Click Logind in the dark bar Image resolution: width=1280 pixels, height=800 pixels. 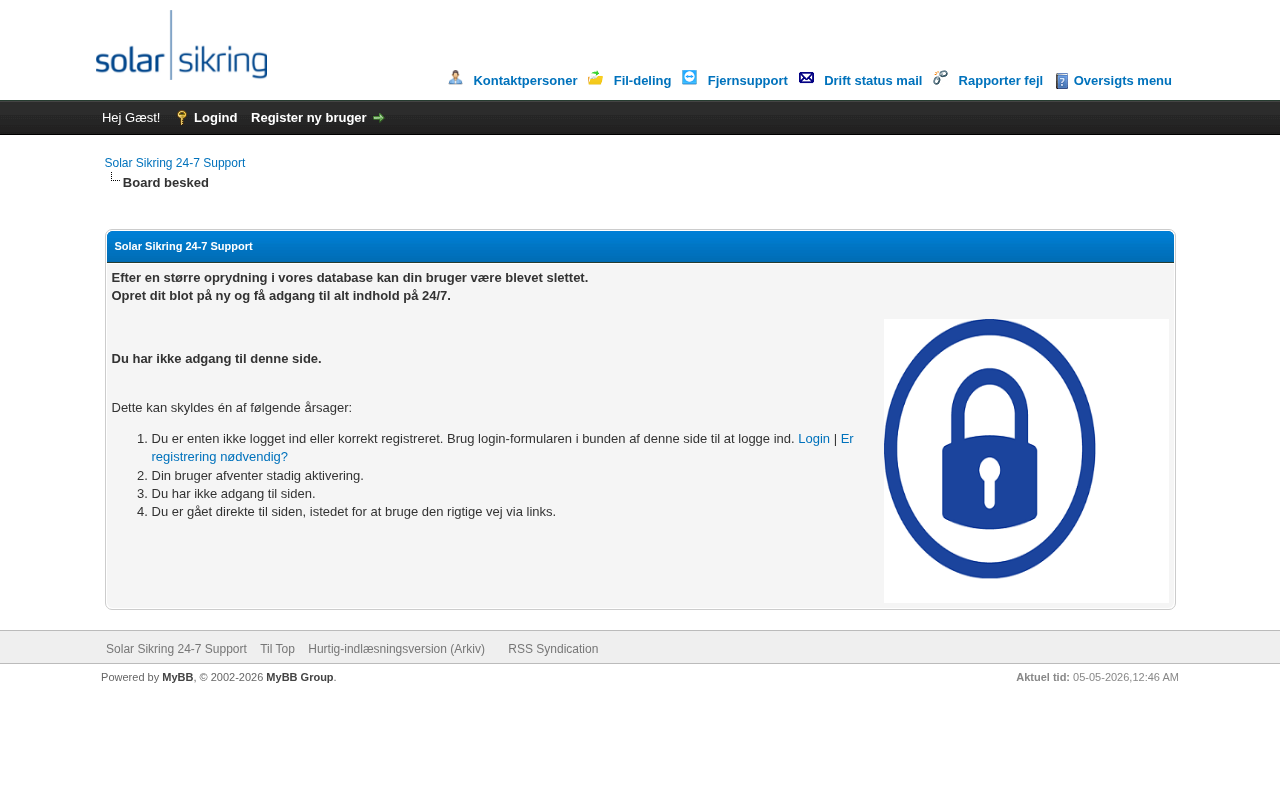coord(215,118)
